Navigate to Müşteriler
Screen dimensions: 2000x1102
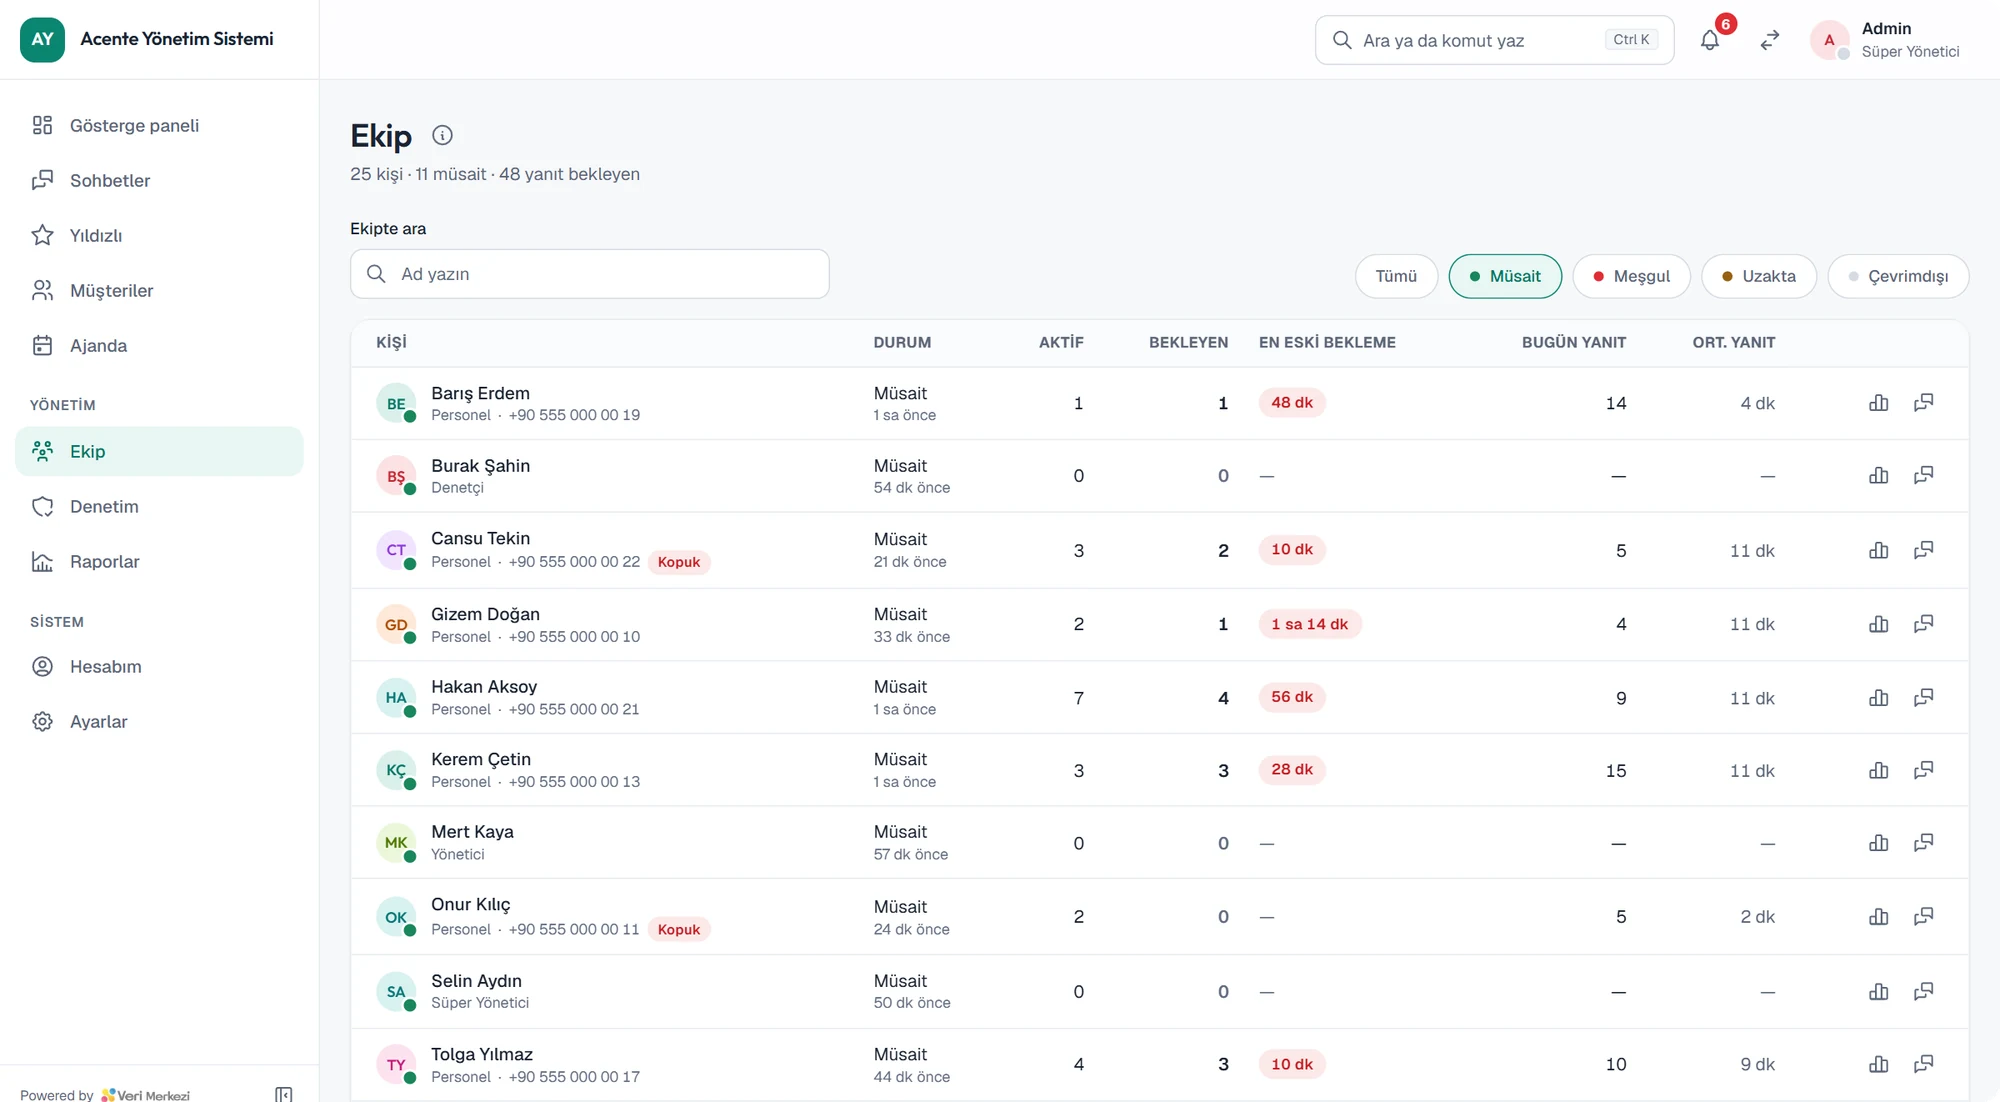click(x=159, y=290)
